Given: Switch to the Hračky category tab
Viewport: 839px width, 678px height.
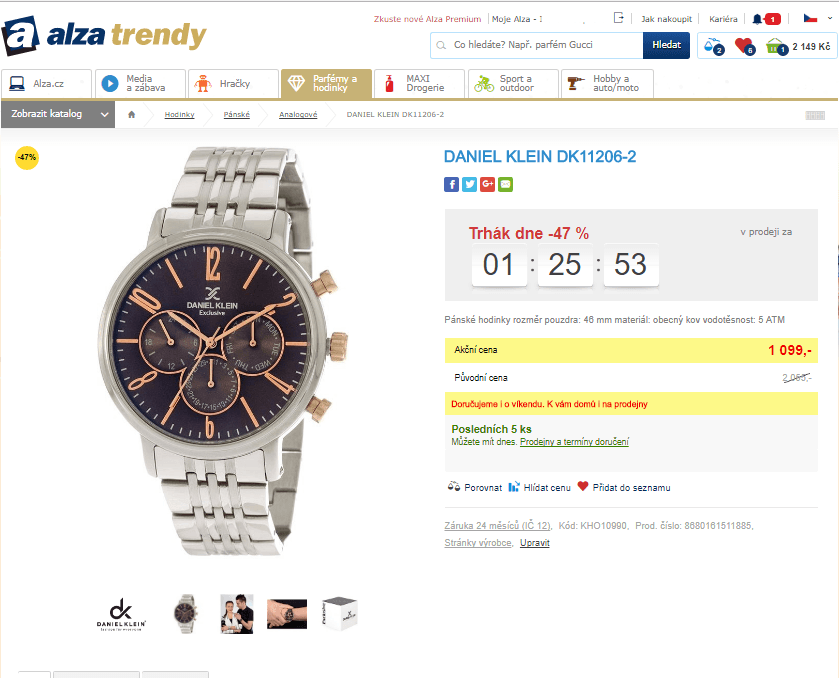Looking at the screenshot, I should 231,84.
